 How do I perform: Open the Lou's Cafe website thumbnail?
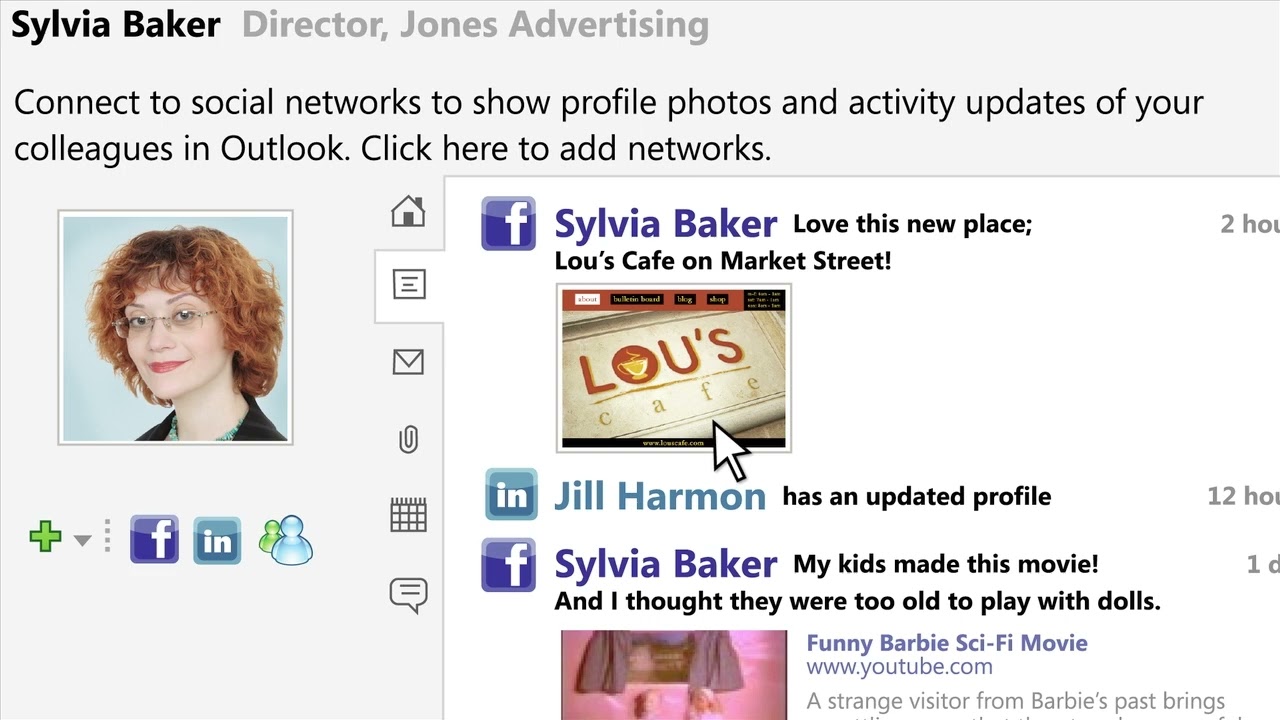pyautogui.click(x=674, y=368)
